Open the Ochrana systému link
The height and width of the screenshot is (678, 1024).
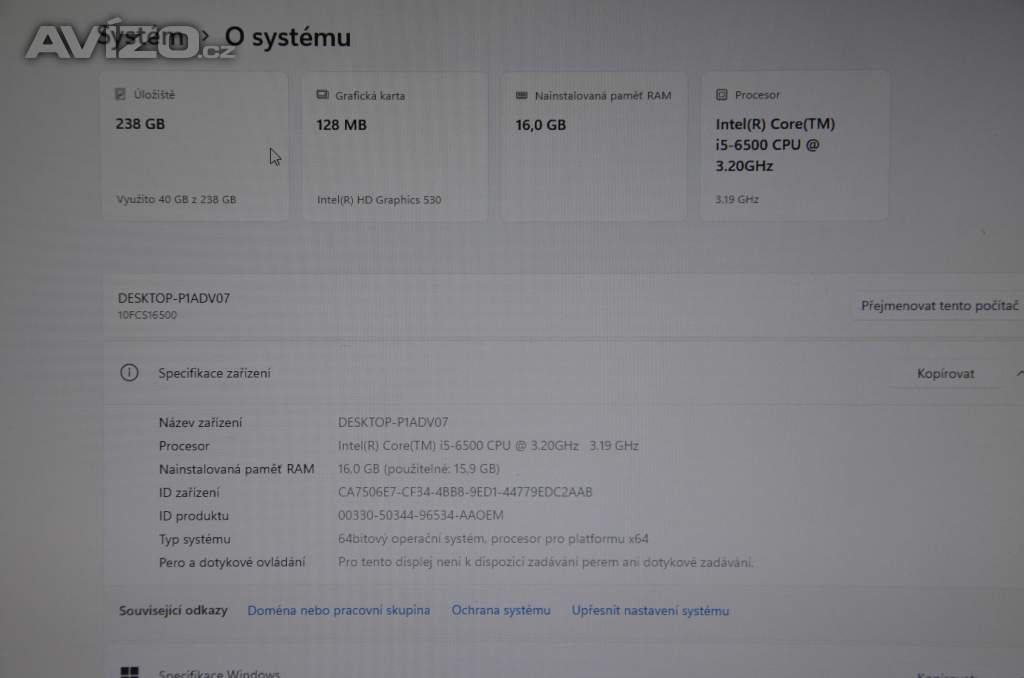[x=501, y=610]
